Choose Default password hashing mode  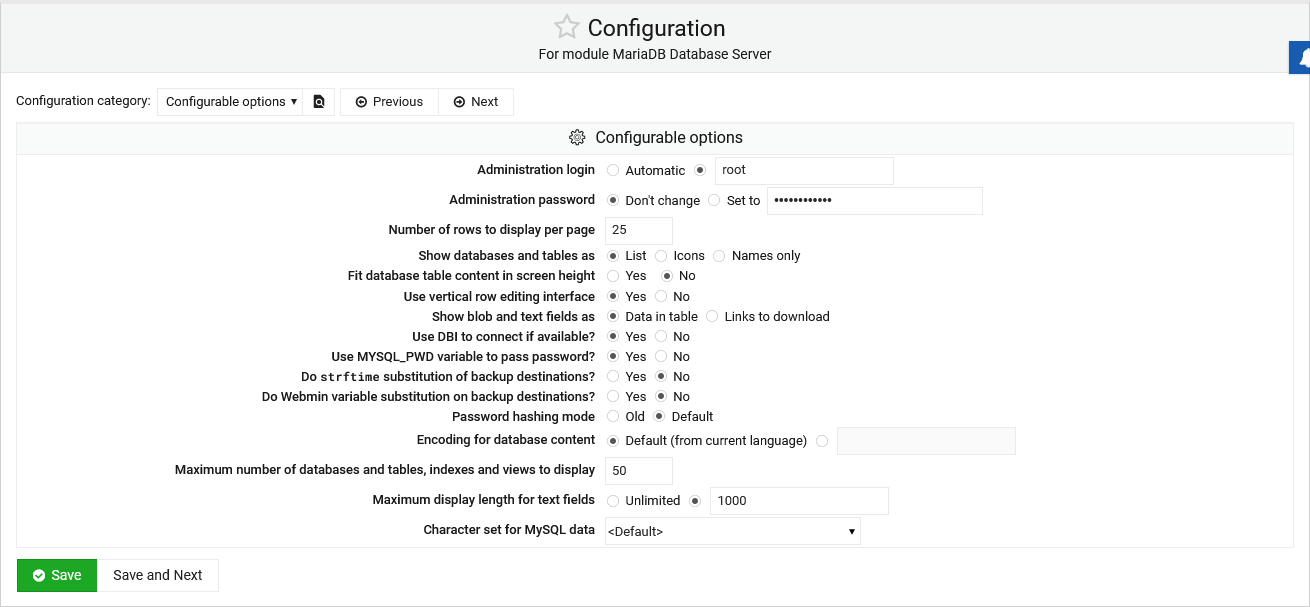coord(659,416)
